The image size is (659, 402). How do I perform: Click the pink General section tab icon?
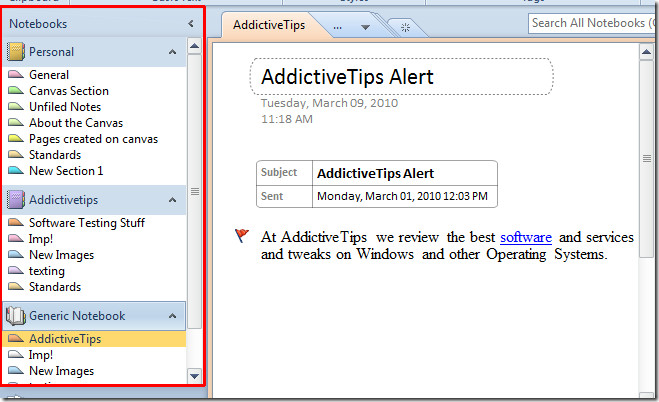(x=16, y=75)
